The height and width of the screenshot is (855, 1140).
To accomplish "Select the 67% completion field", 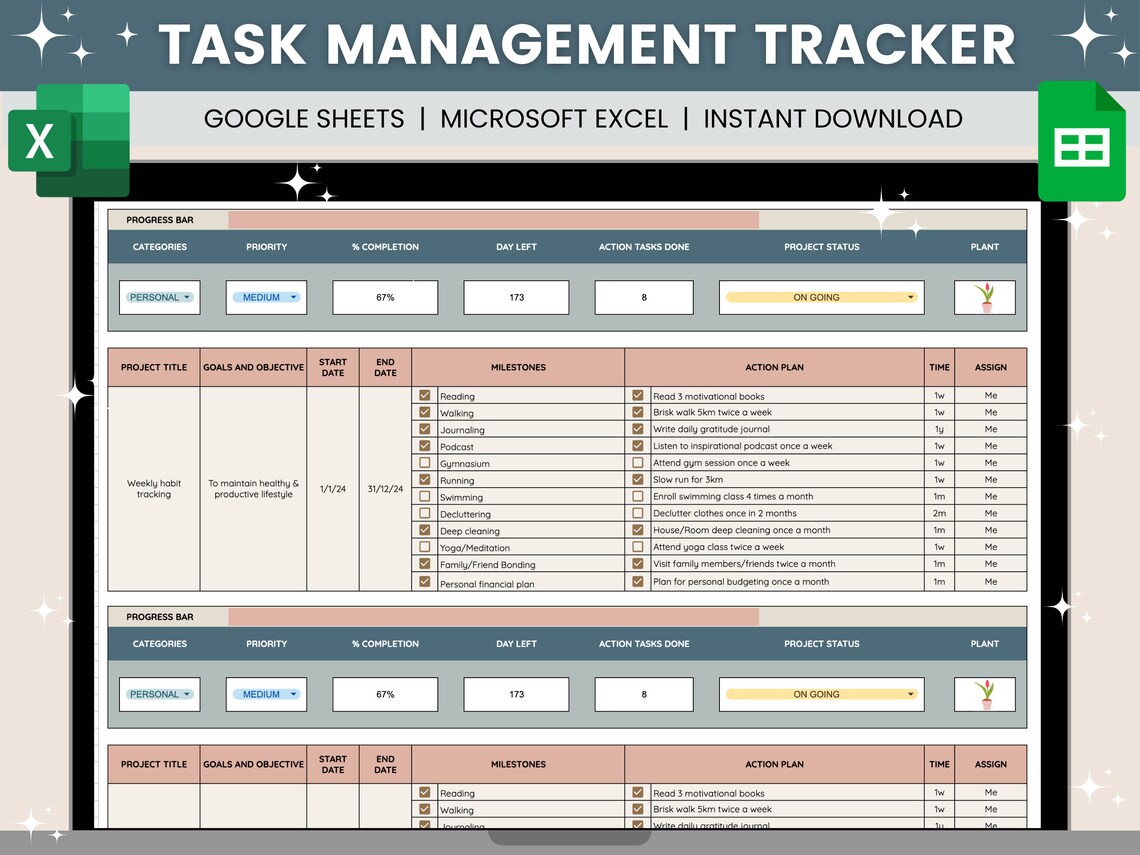I will coord(385,297).
